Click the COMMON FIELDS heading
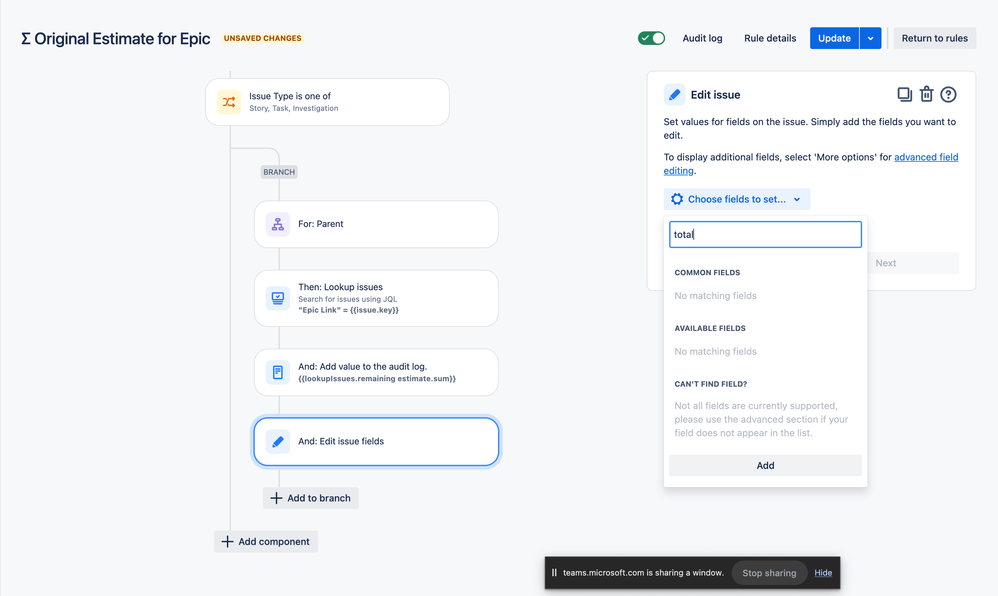Image resolution: width=998 pixels, height=596 pixels. 707,273
